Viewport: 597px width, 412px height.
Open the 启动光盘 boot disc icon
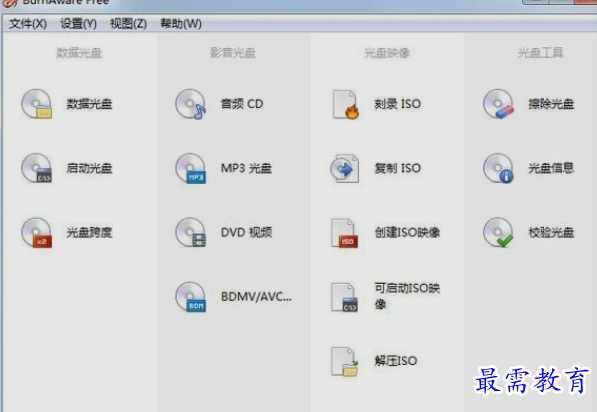click(x=37, y=168)
